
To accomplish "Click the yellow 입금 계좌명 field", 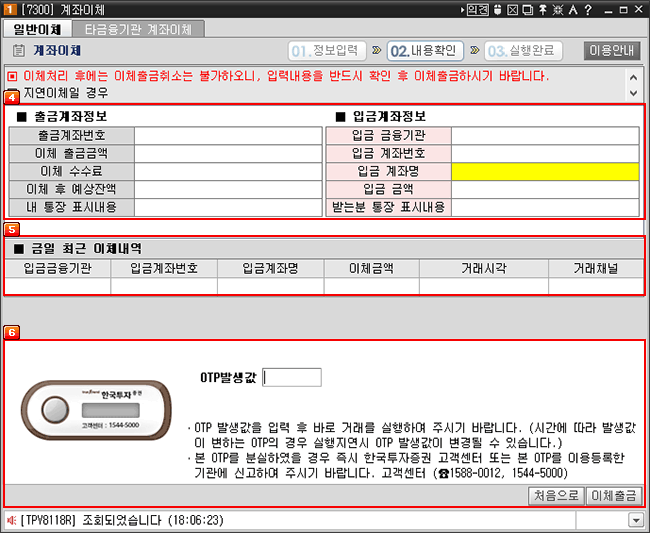I will 544,171.
